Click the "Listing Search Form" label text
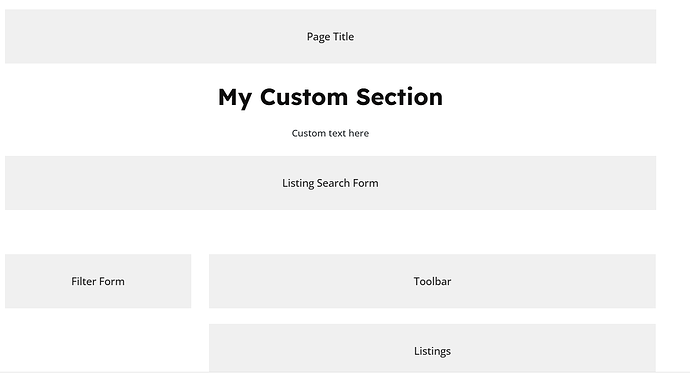This screenshot has width=690, height=373. coord(330,183)
